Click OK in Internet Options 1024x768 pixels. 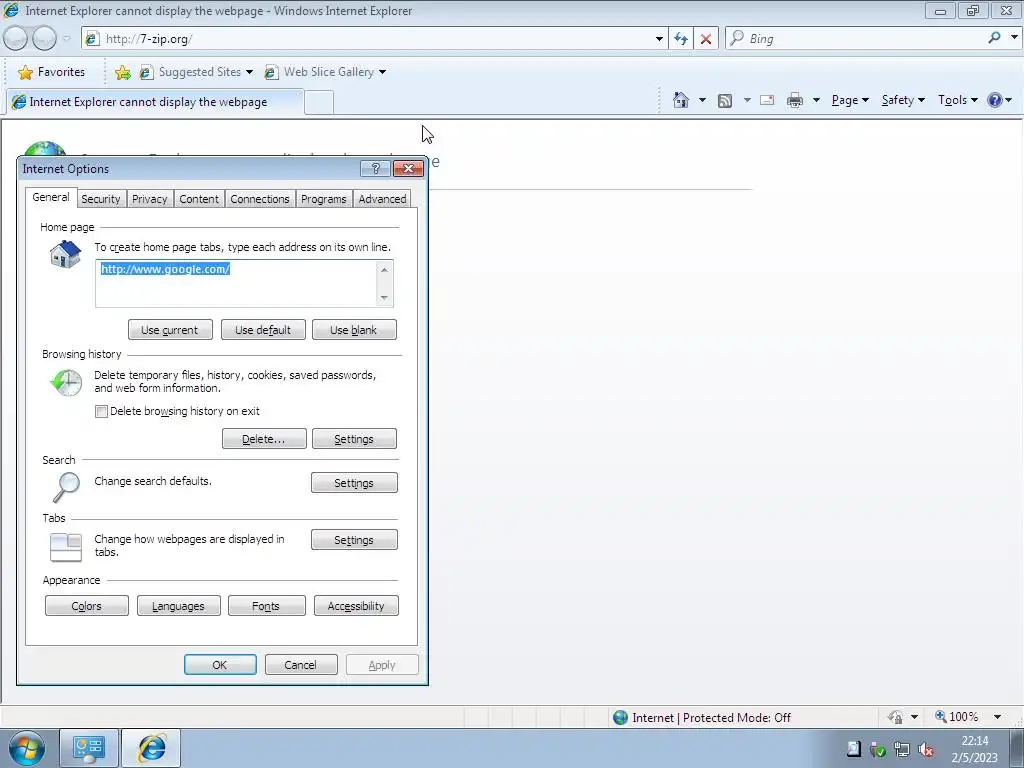coord(220,665)
